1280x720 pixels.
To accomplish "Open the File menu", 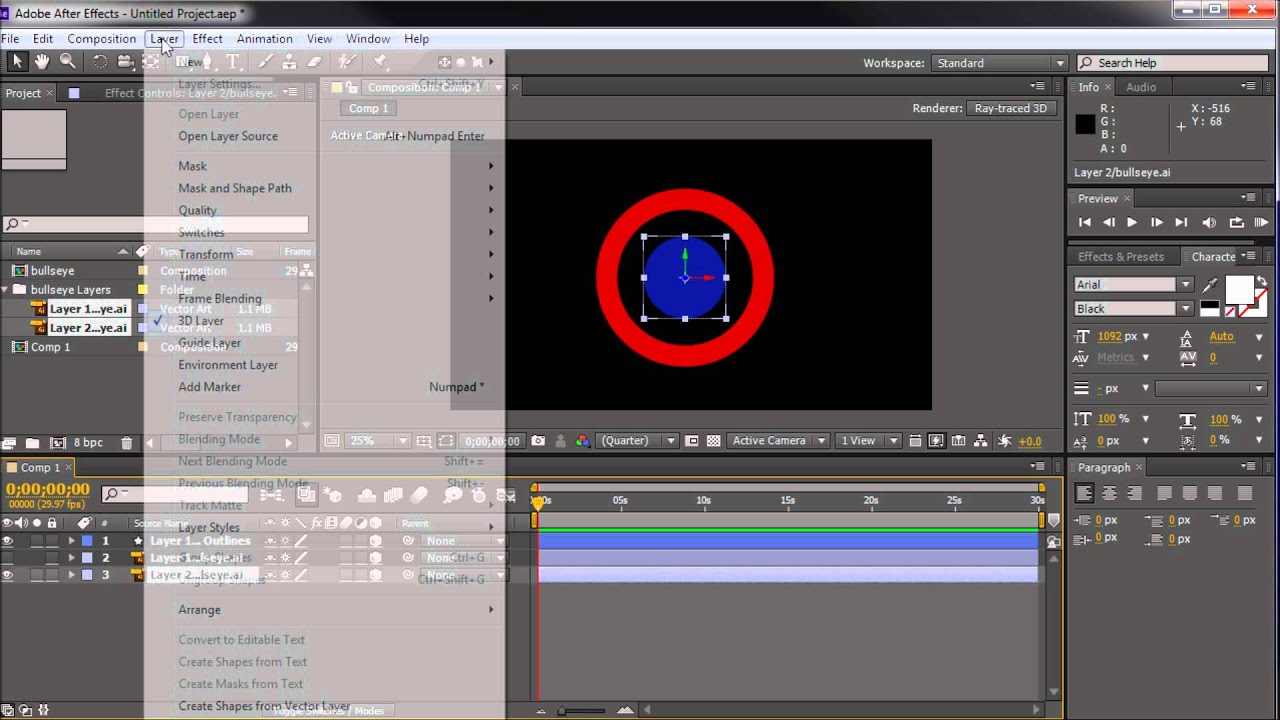I will (x=10, y=39).
